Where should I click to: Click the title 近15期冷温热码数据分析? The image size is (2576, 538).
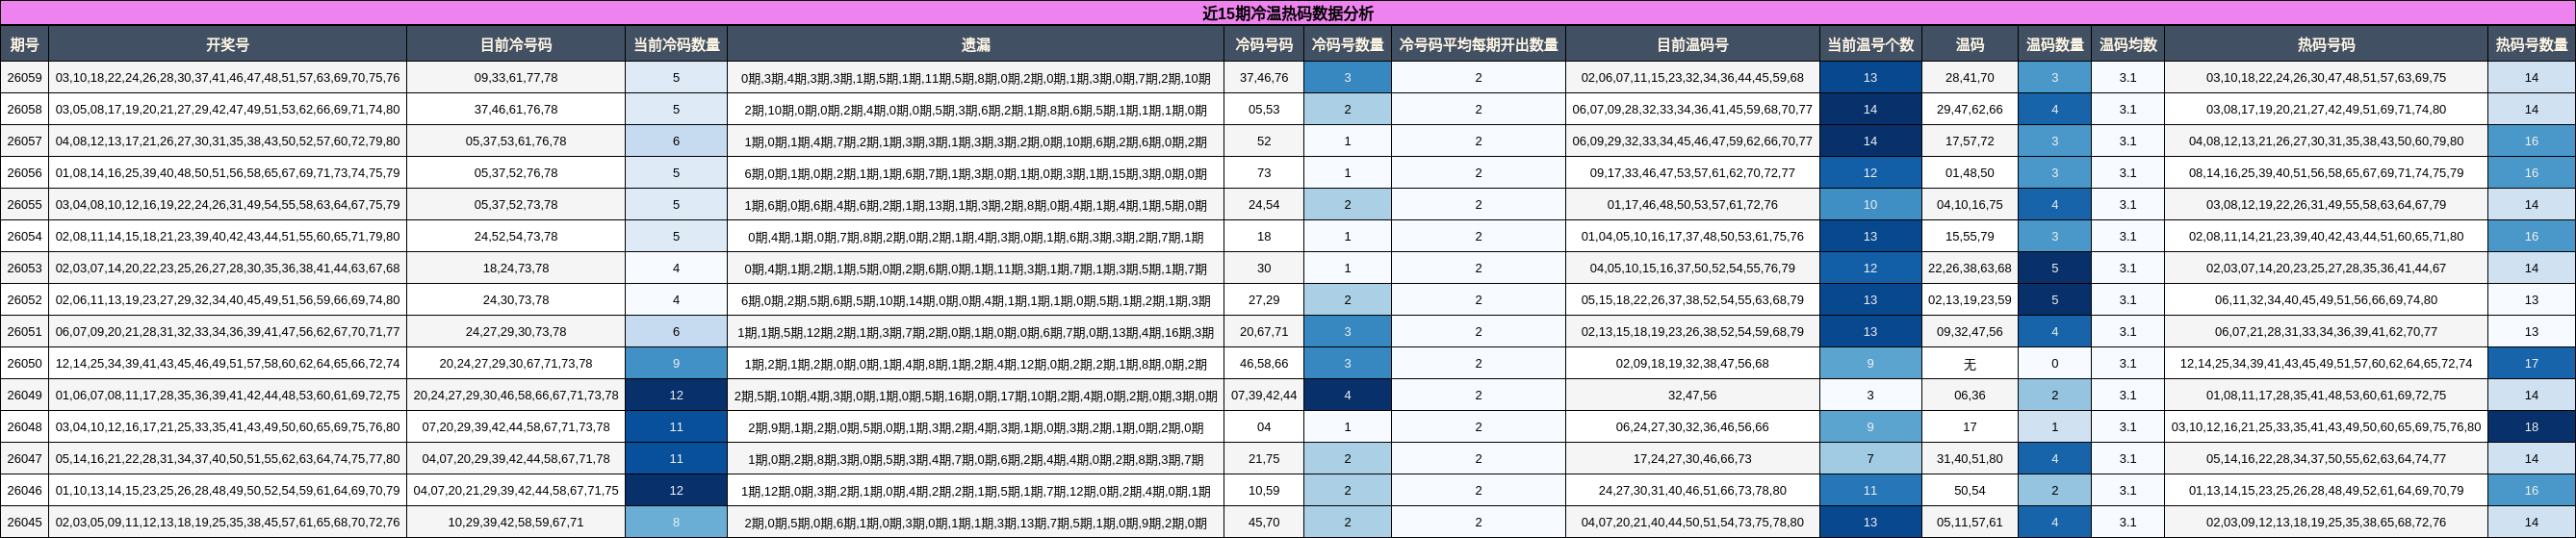click(1287, 13)
